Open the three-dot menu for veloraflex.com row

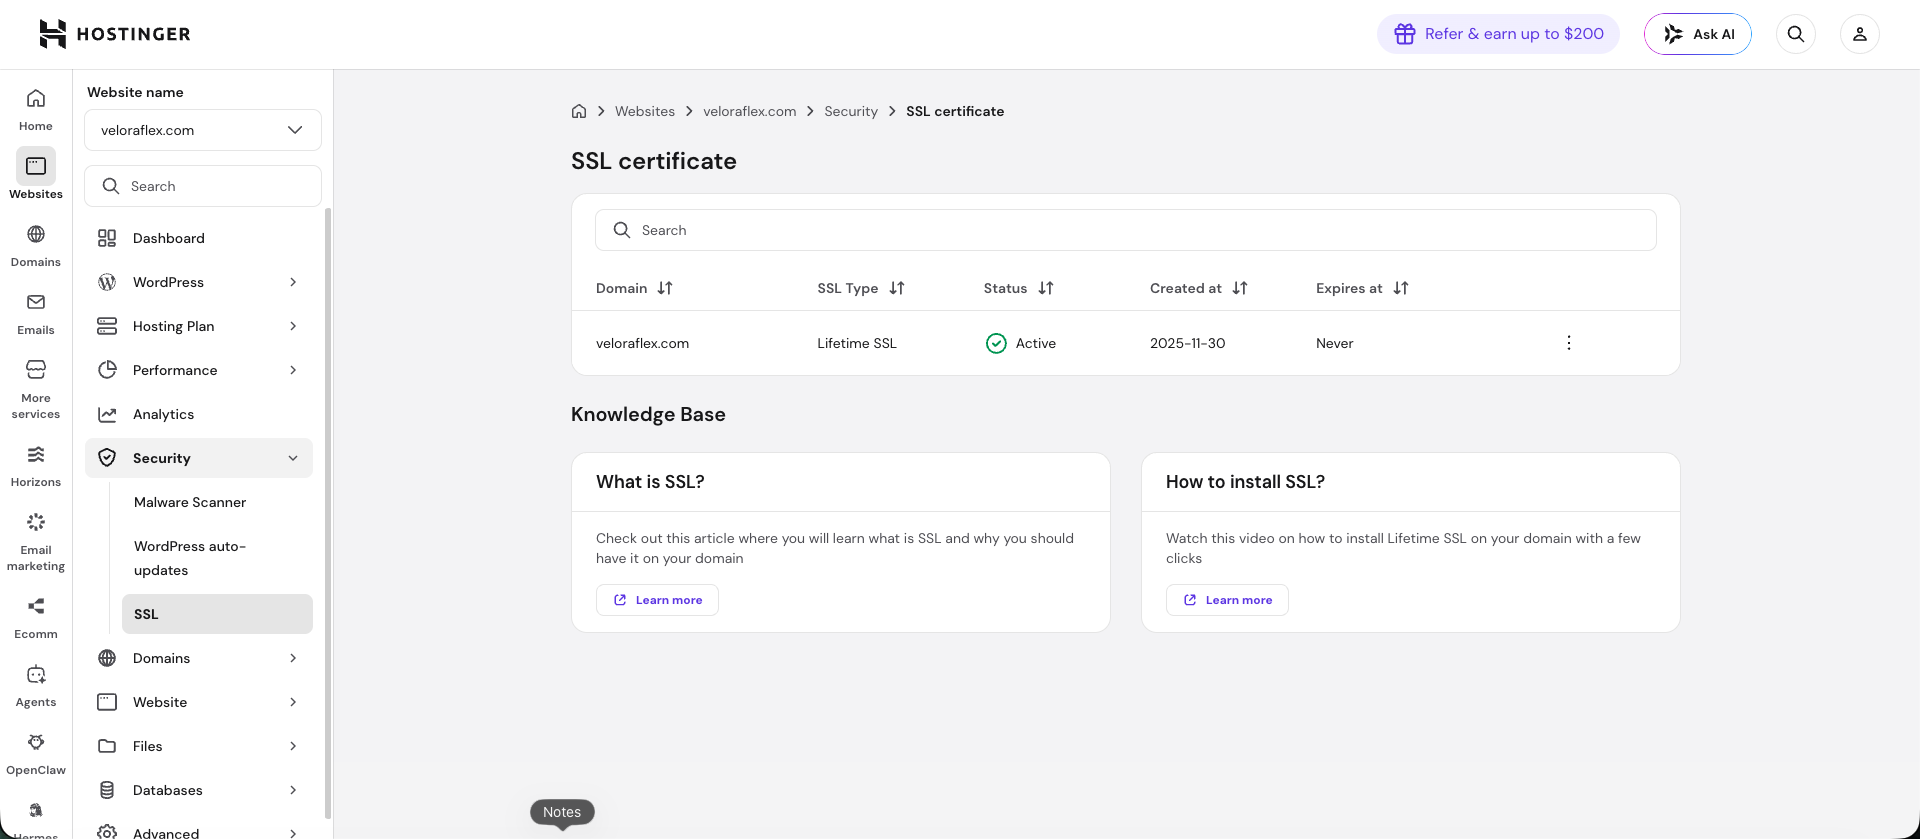point(1569,343)
